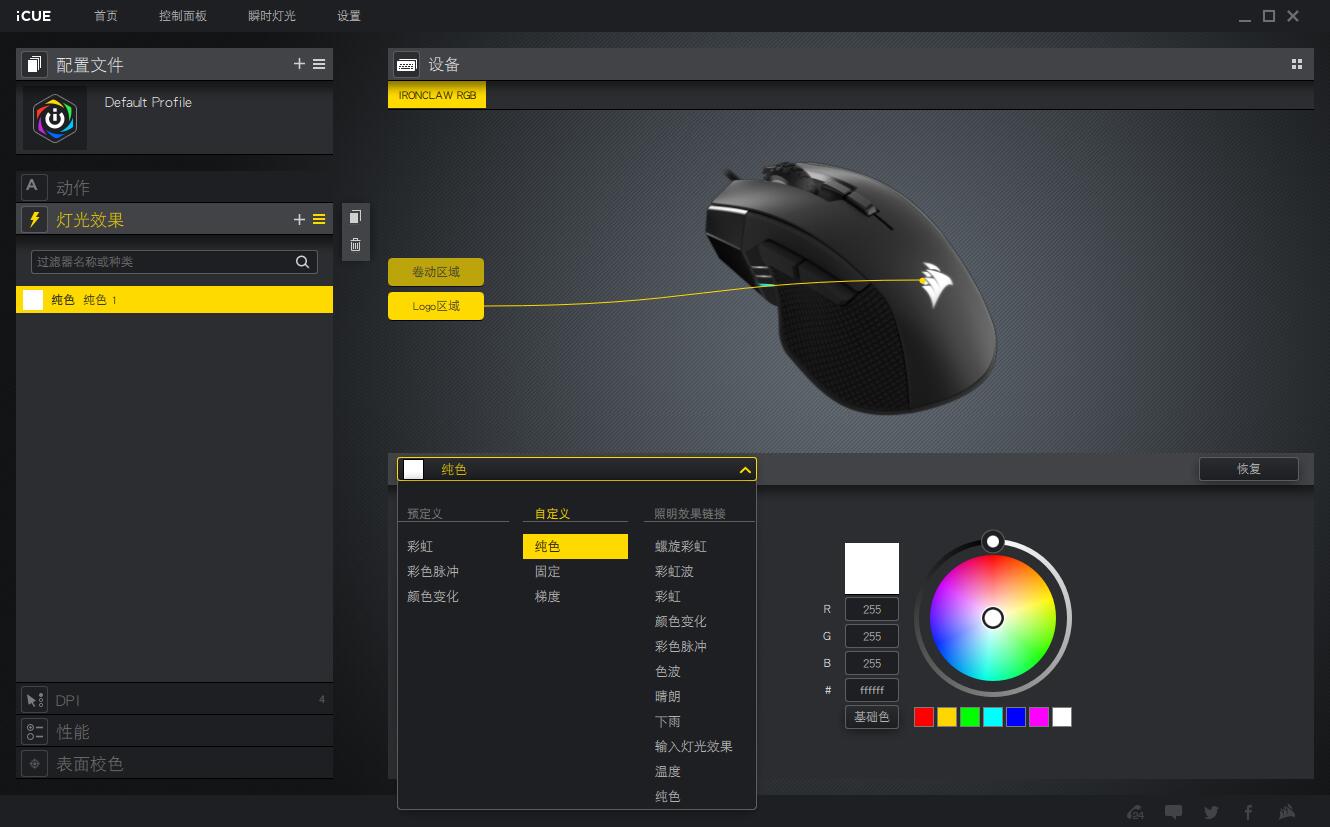Pick the green basic color swatch

(x=970, y=717)
